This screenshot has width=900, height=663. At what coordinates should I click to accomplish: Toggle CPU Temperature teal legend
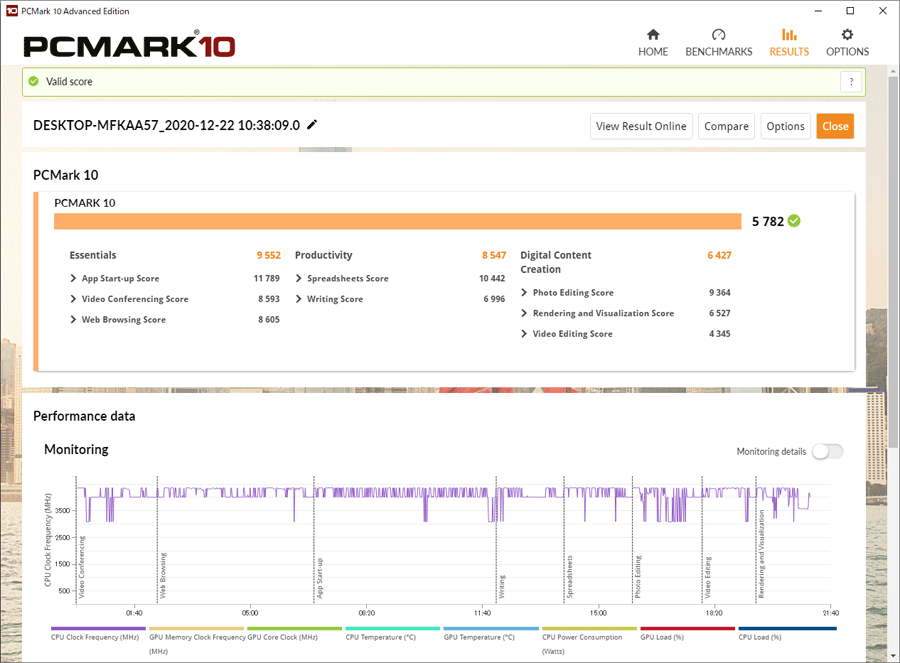(393, 634)
